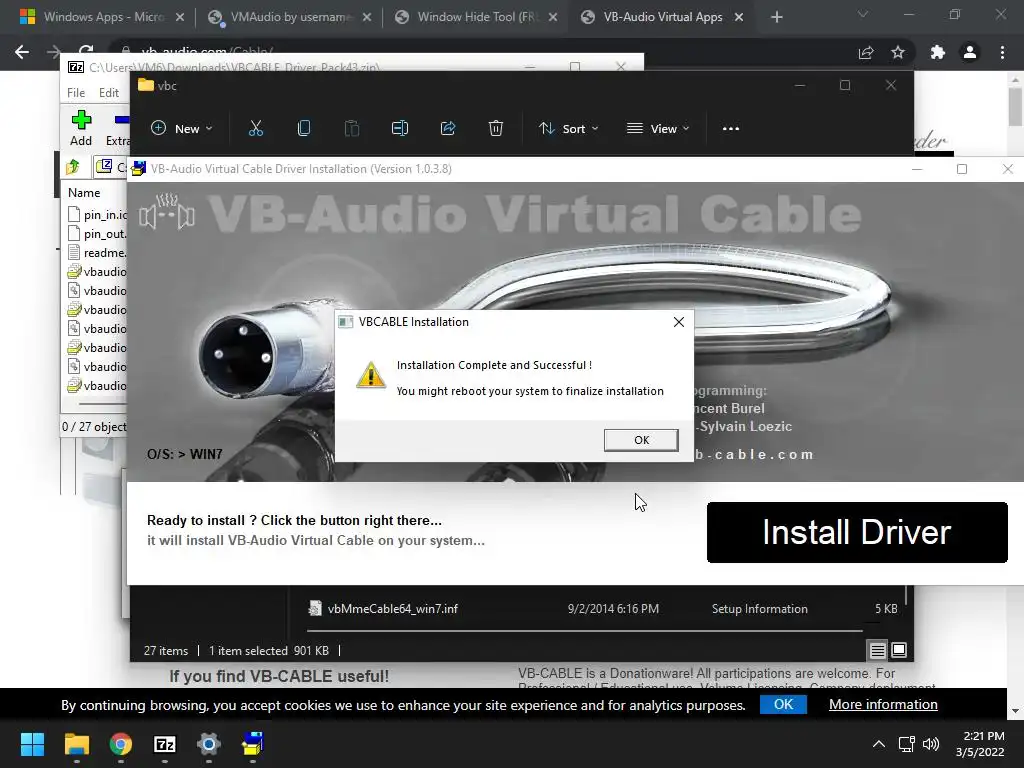This screenshot has height=768, width=1024.
Task: Select vbMmeCable64_win7.inf file row
Action: [602, 609]
